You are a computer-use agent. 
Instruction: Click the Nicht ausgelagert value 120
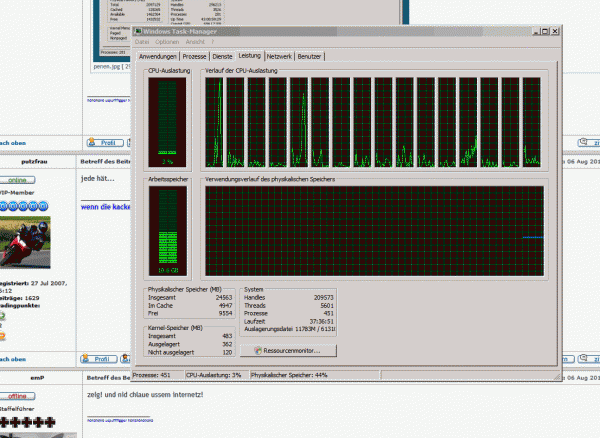tap(228, 352)
